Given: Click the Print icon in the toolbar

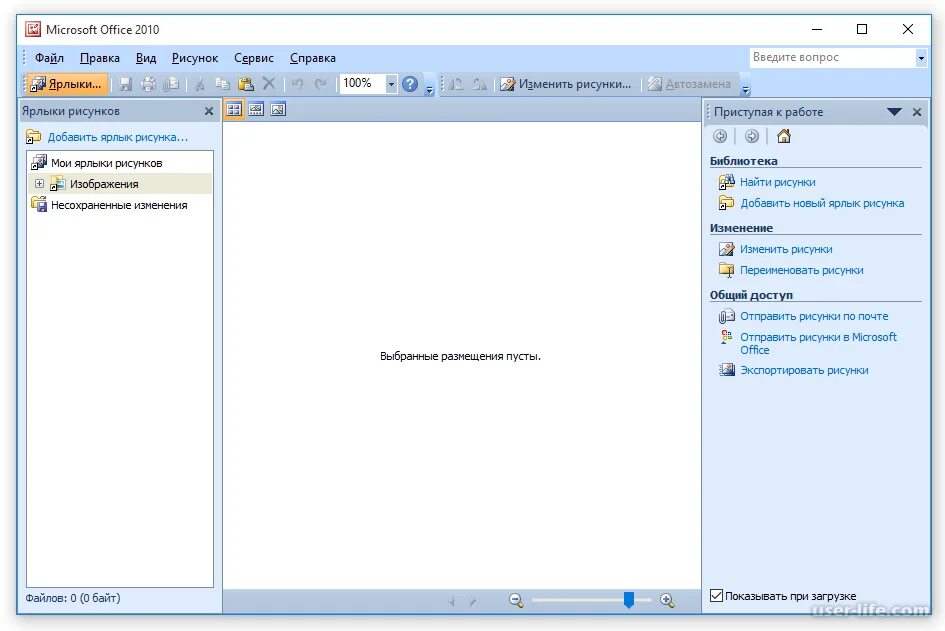Looking at the screenshot, I should pyautogui.click(x=148, y=84).
